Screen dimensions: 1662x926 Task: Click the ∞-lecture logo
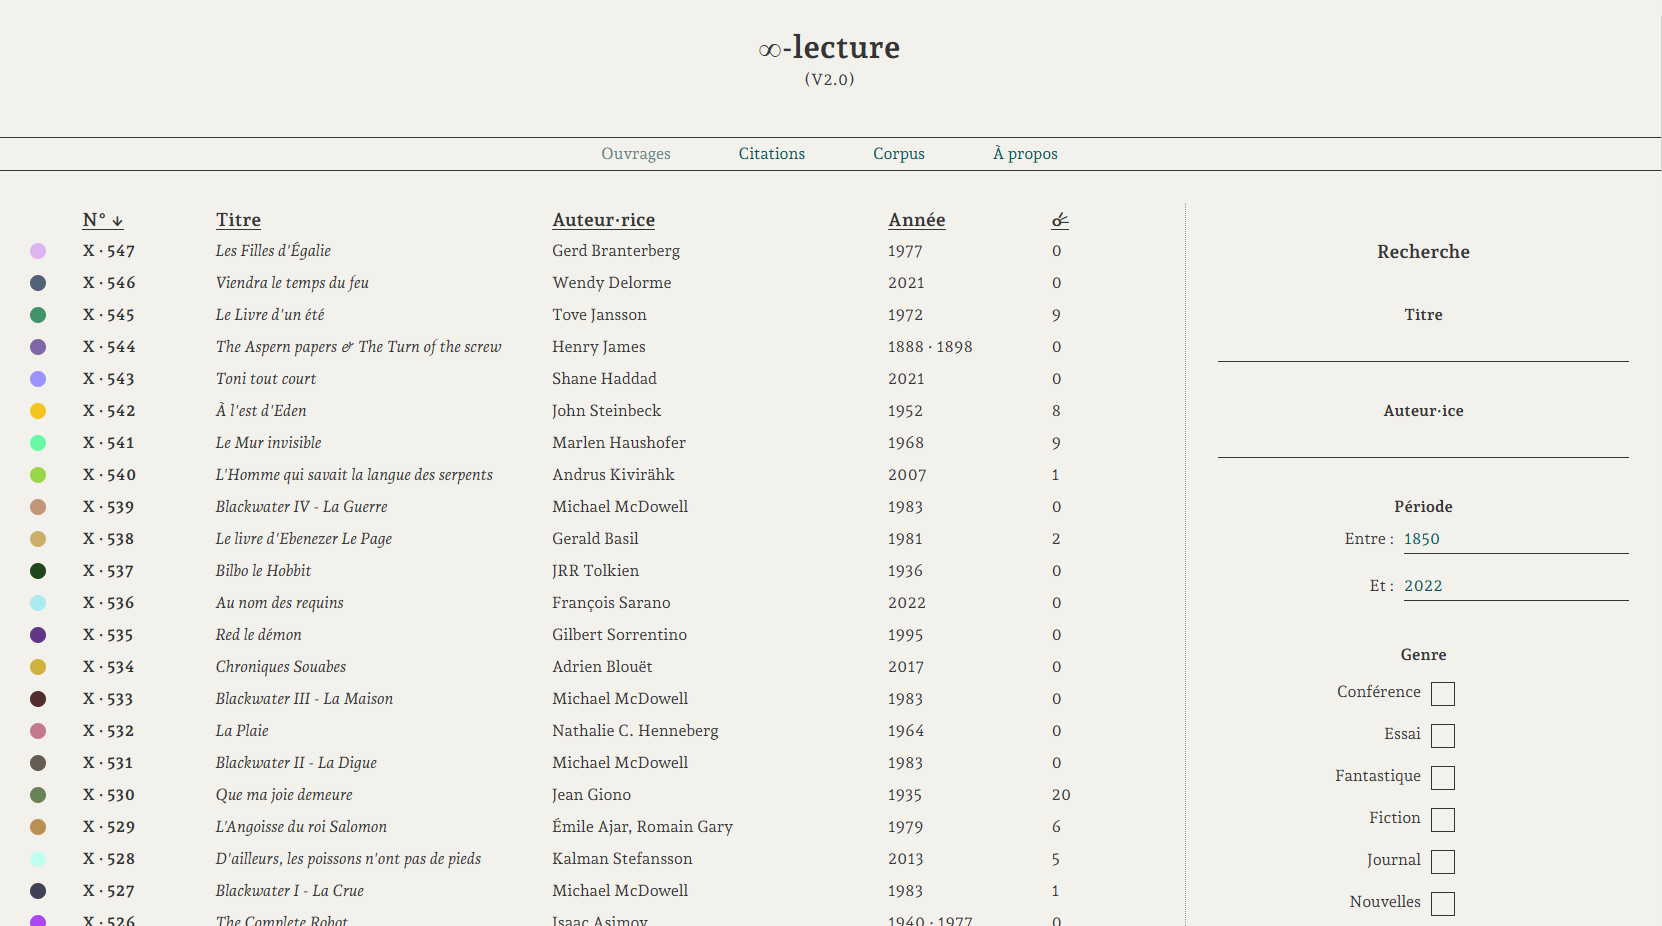[829, 47]
